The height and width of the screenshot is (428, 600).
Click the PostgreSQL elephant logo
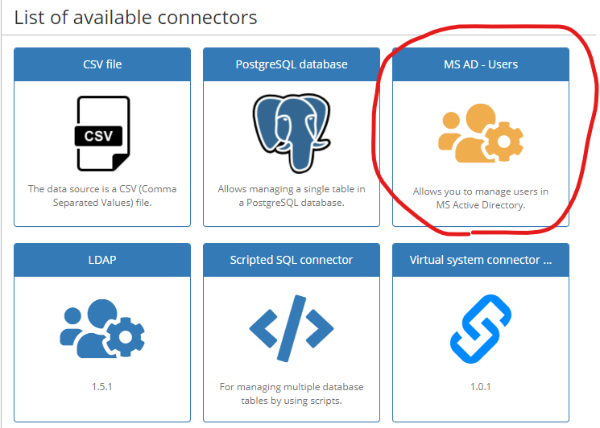(292, 133)
